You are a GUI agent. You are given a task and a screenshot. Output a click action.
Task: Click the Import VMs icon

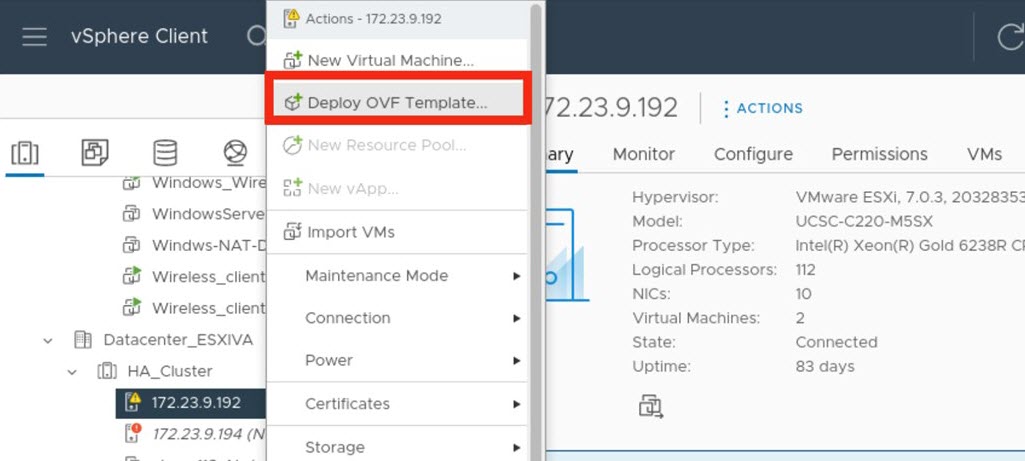pos(292,232)
